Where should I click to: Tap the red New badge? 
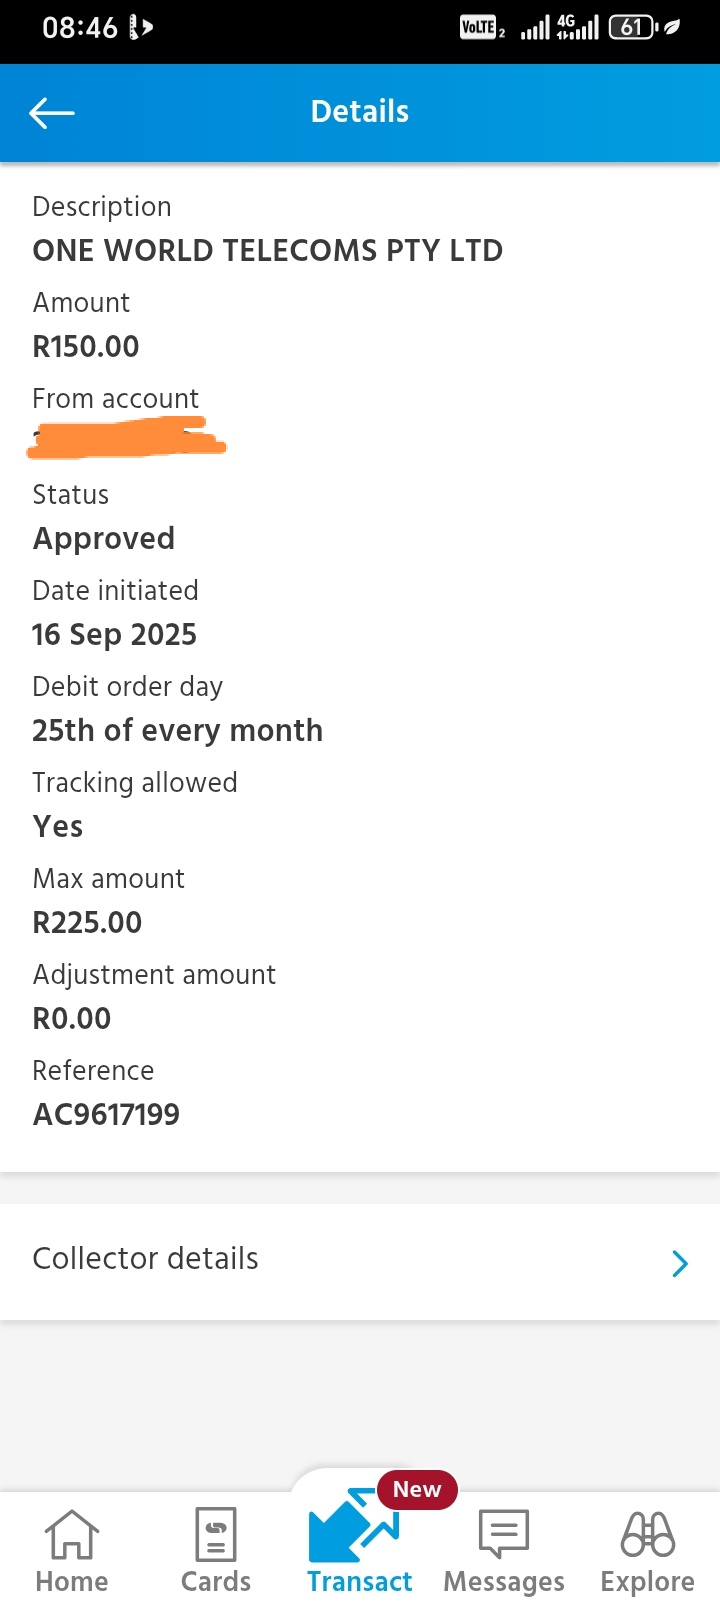(x=417, y=1489)
